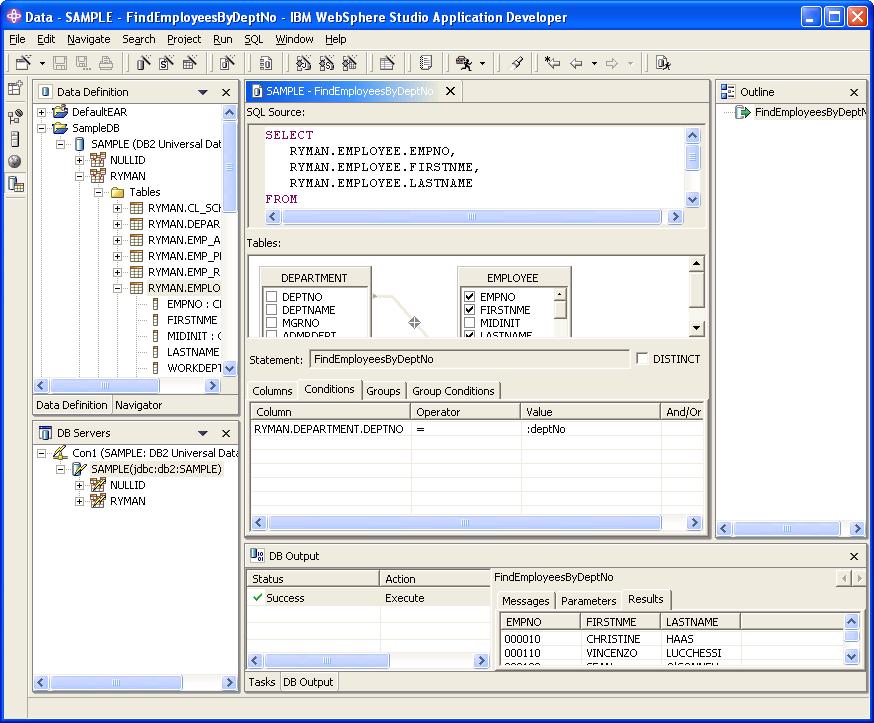Click the Back navigation arrow icon

tap(576, 64)
